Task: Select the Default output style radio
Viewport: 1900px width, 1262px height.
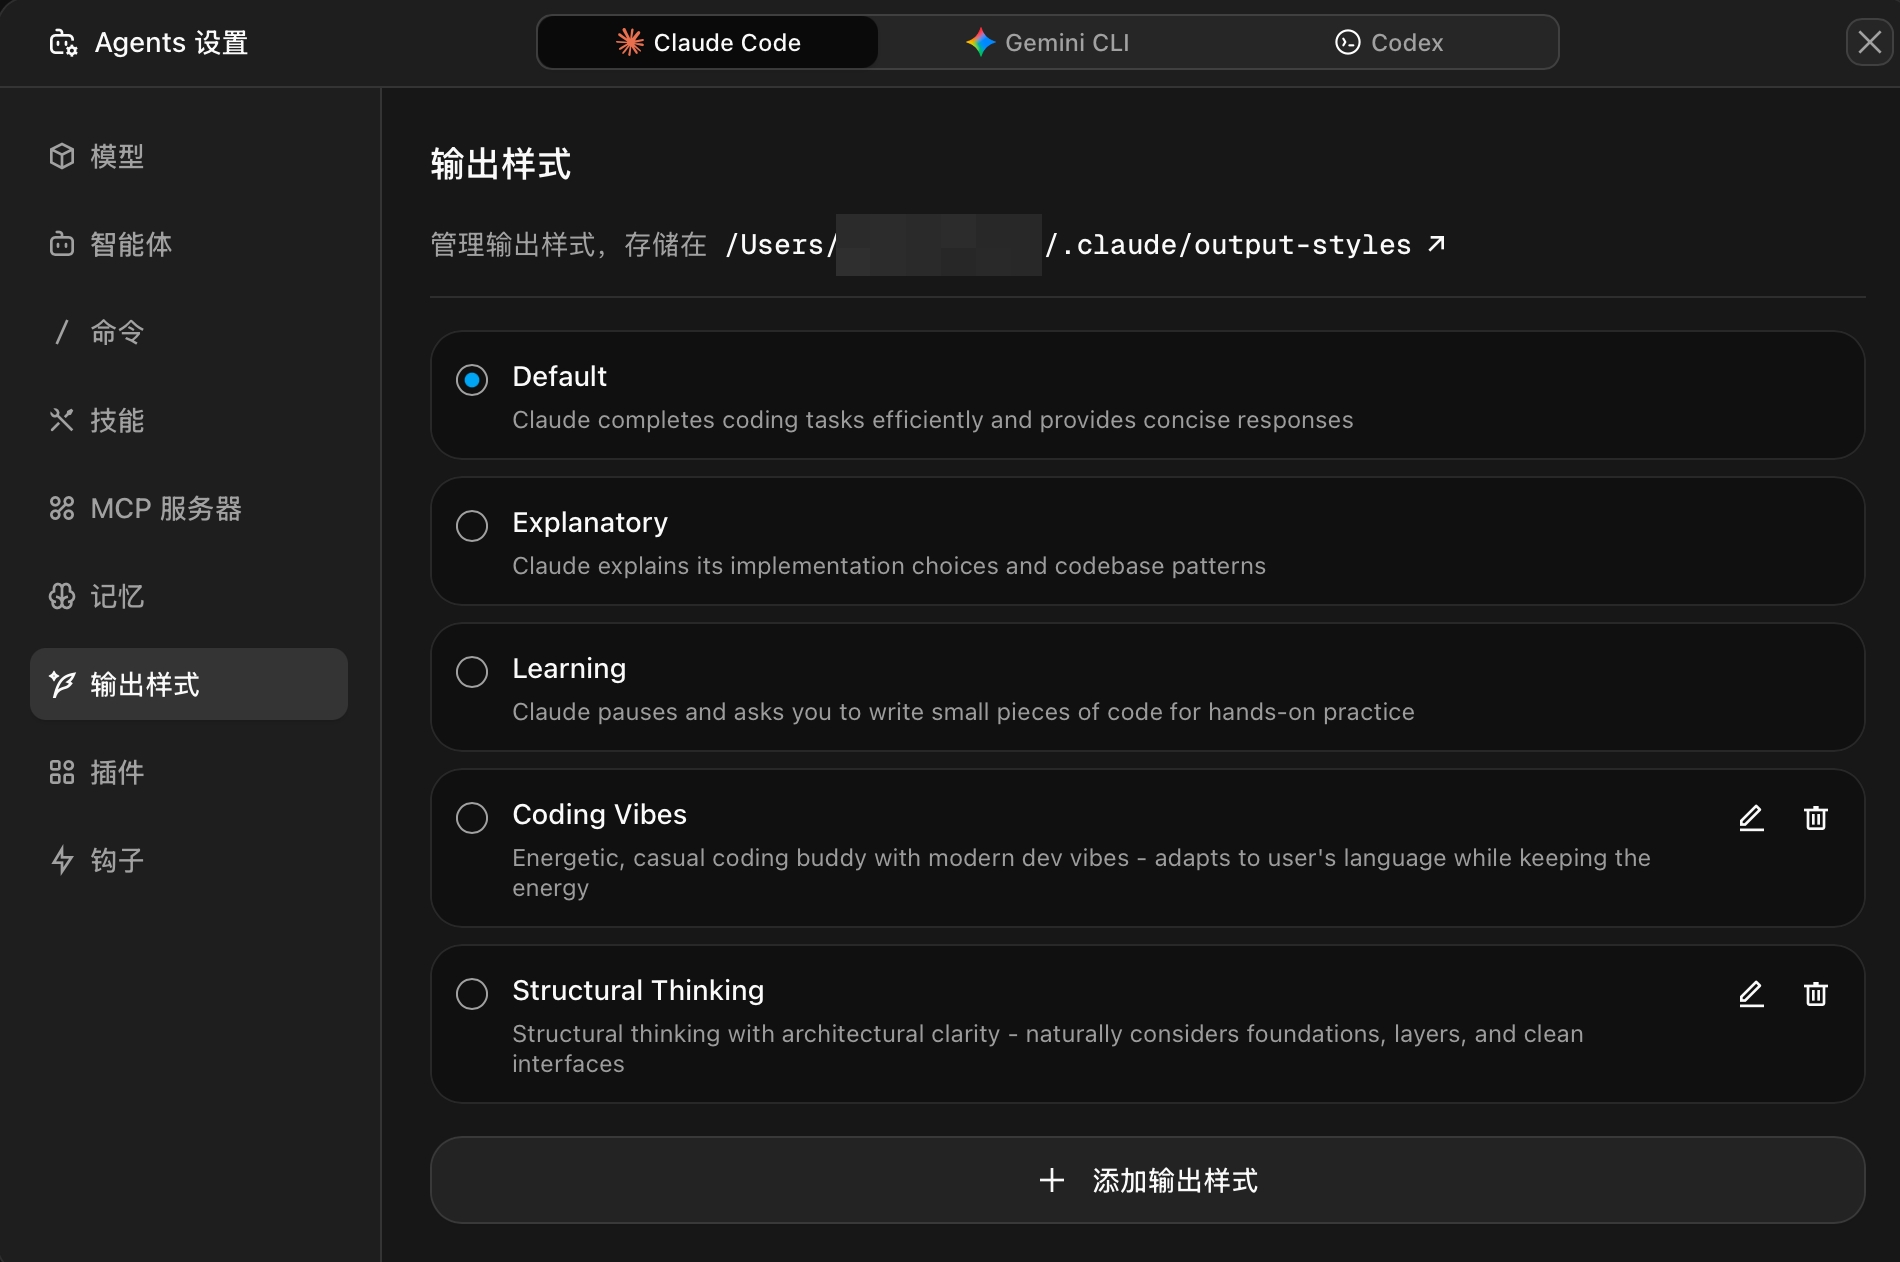Action: click(x=472, y=380)
